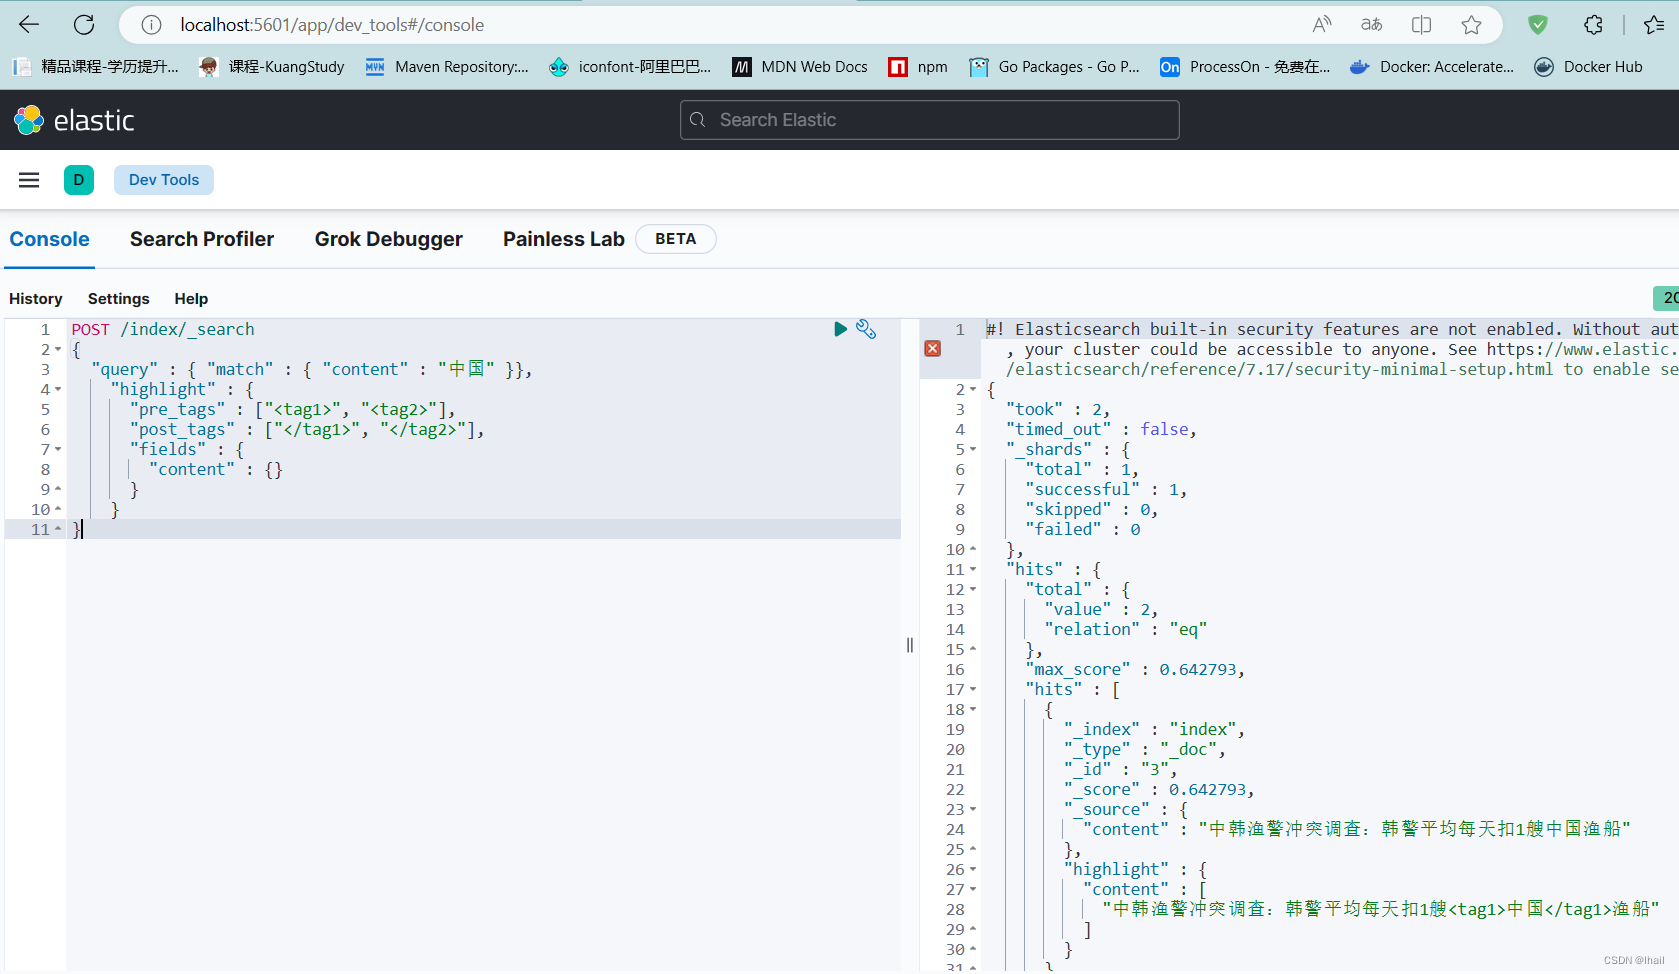Switch to Search Profiler tab
This screenshot has height=974, width=1679.
pyautogui.click(x=202, y=239)
